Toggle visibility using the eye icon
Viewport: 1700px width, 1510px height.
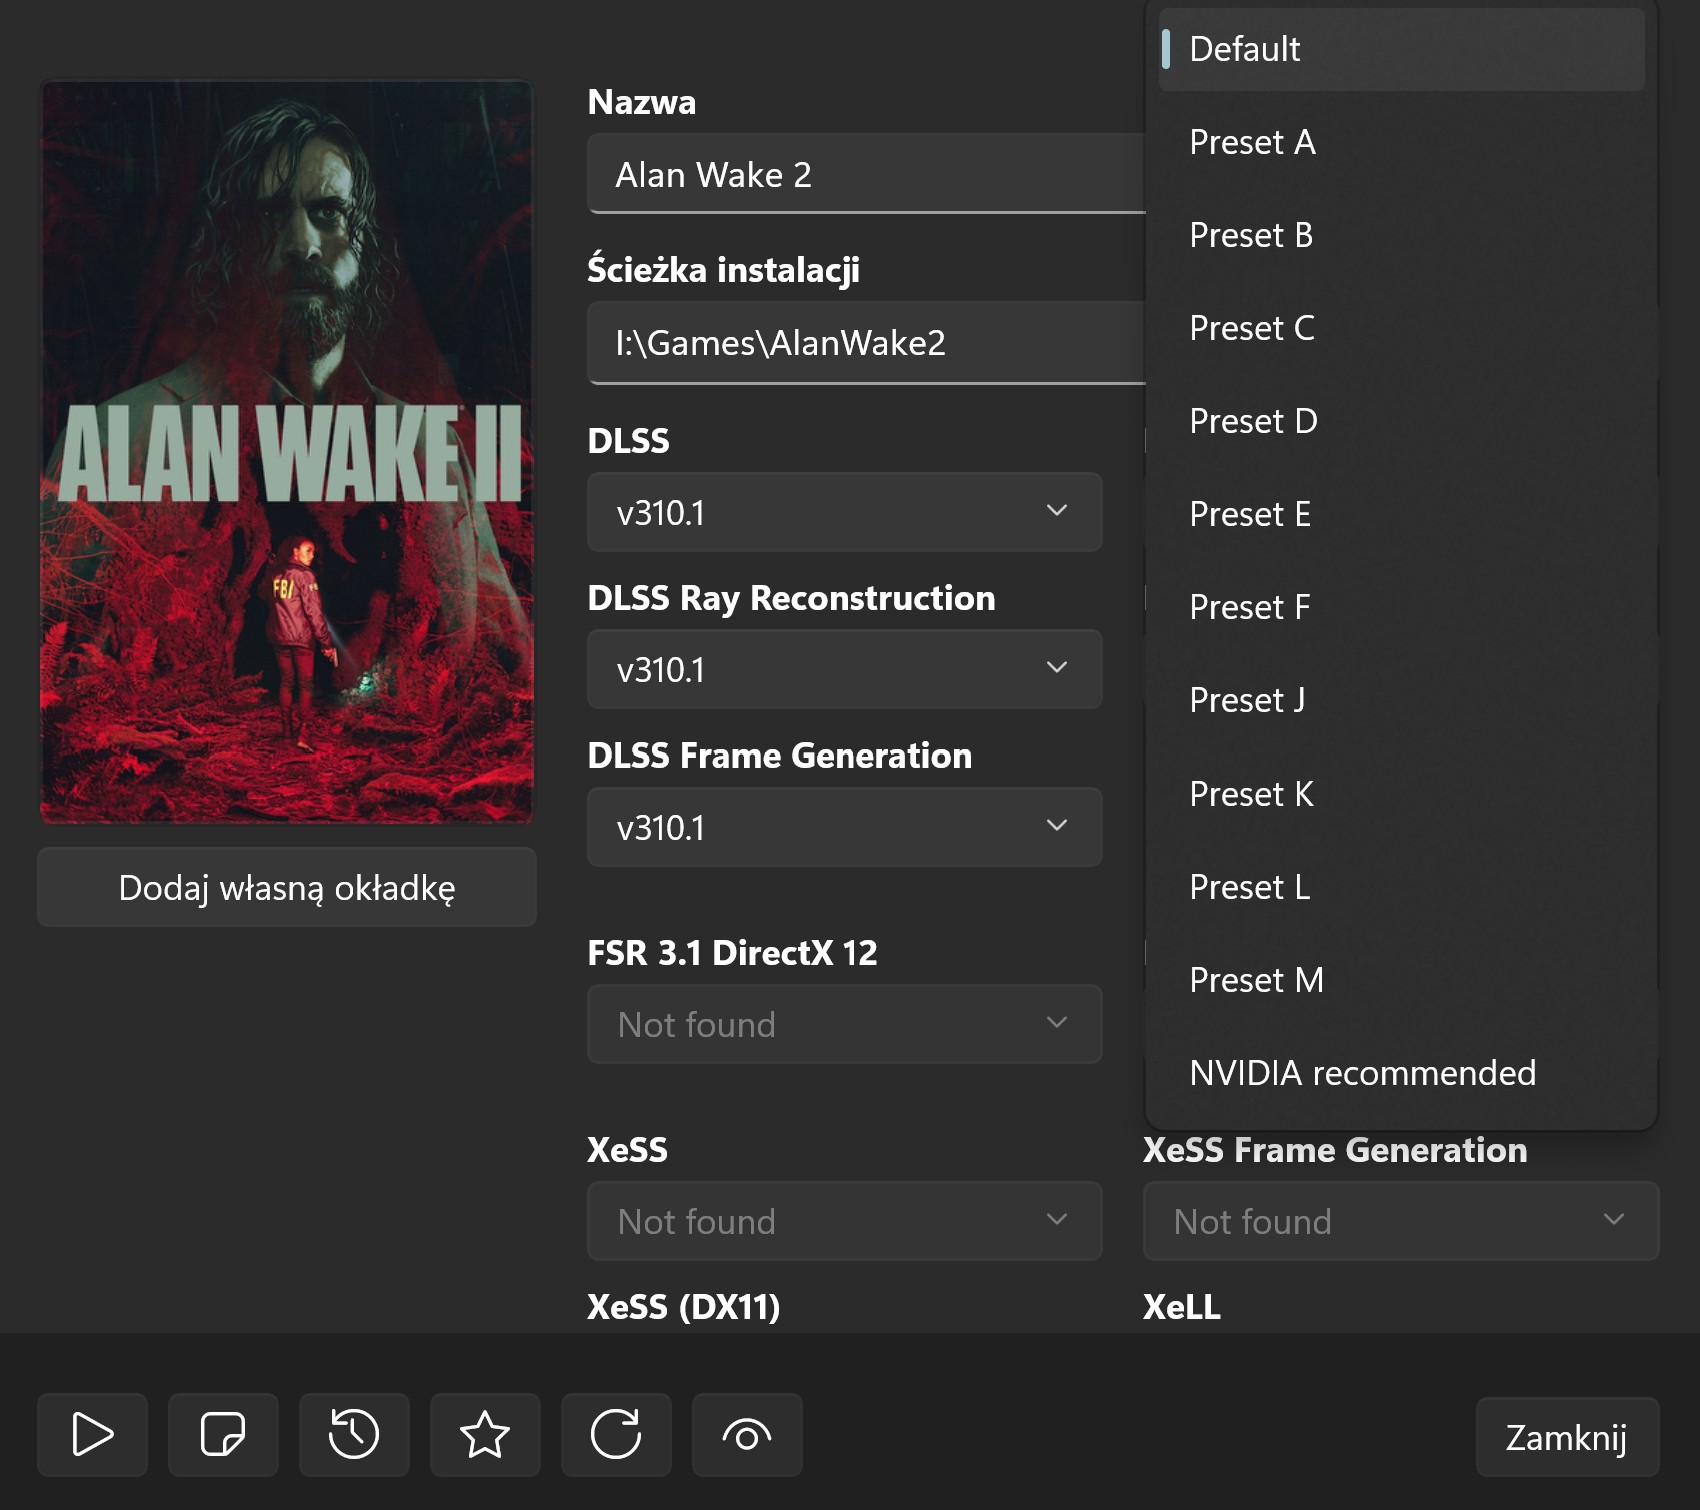pos(747,1435)
